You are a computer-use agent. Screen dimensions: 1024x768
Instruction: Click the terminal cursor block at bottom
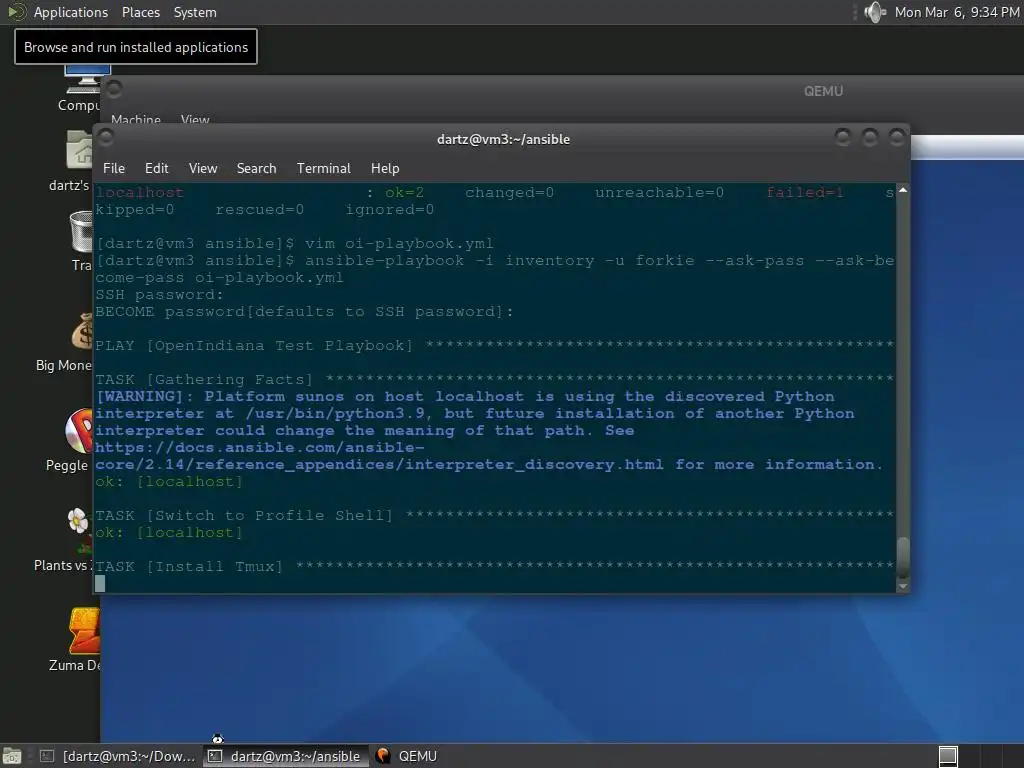click(100, 583)
